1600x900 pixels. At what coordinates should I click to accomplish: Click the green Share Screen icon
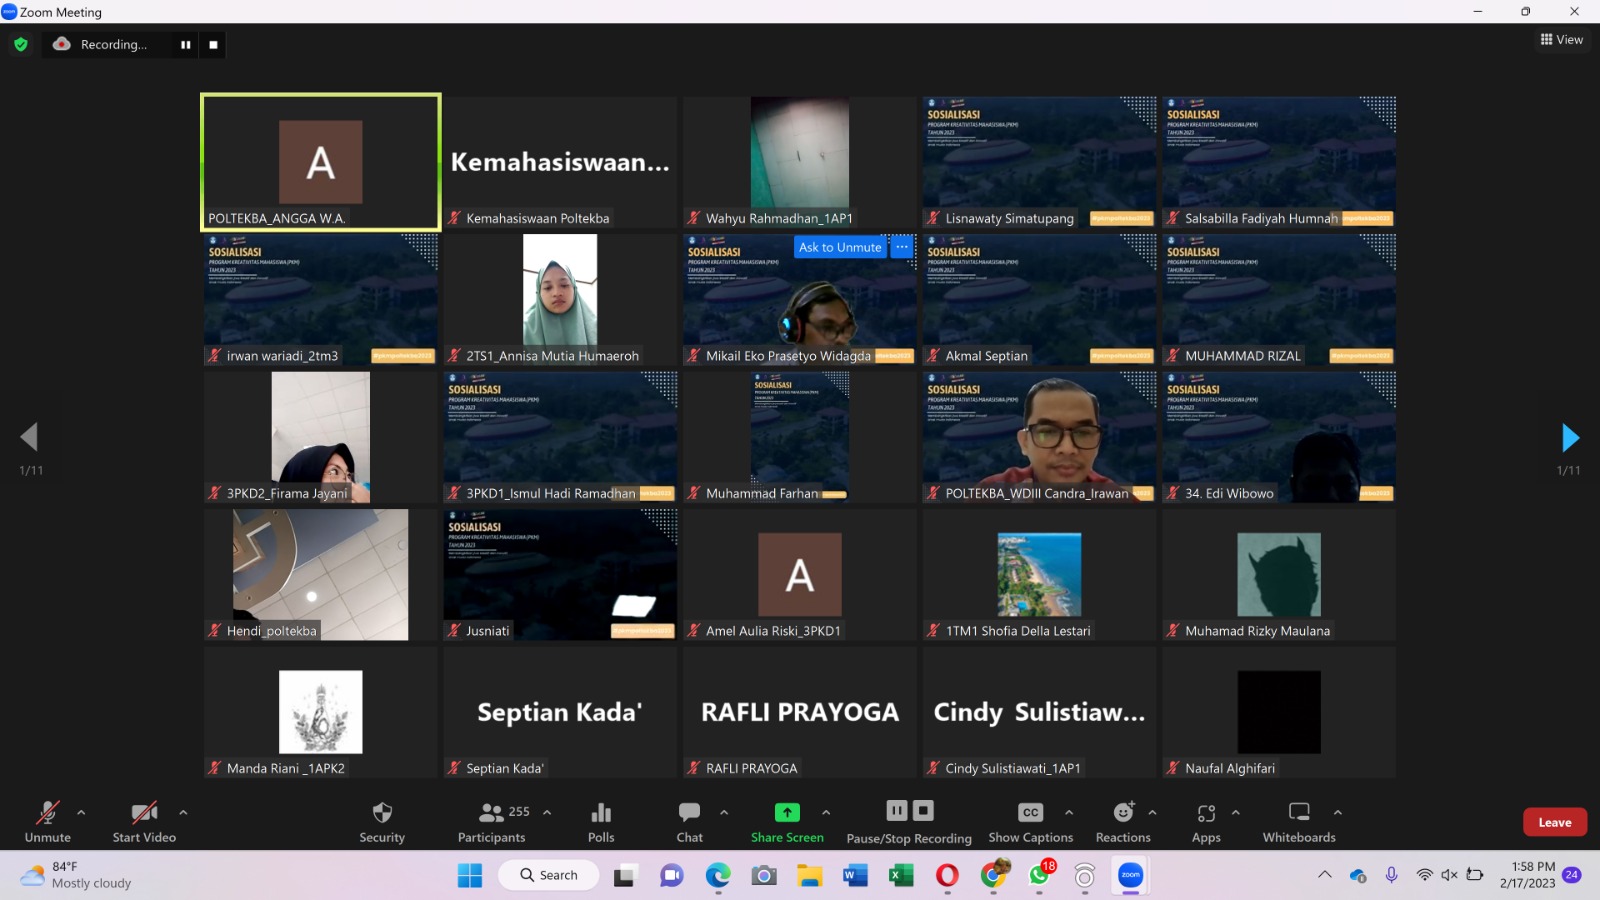pyautogui.click(x=787, y=813)
